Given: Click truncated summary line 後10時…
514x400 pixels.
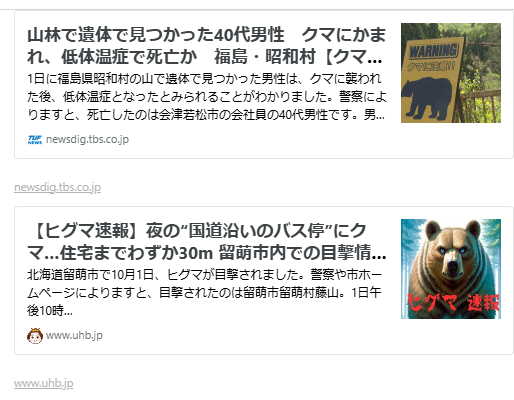Looking at the screenshot, I should [x=50, y=311].
